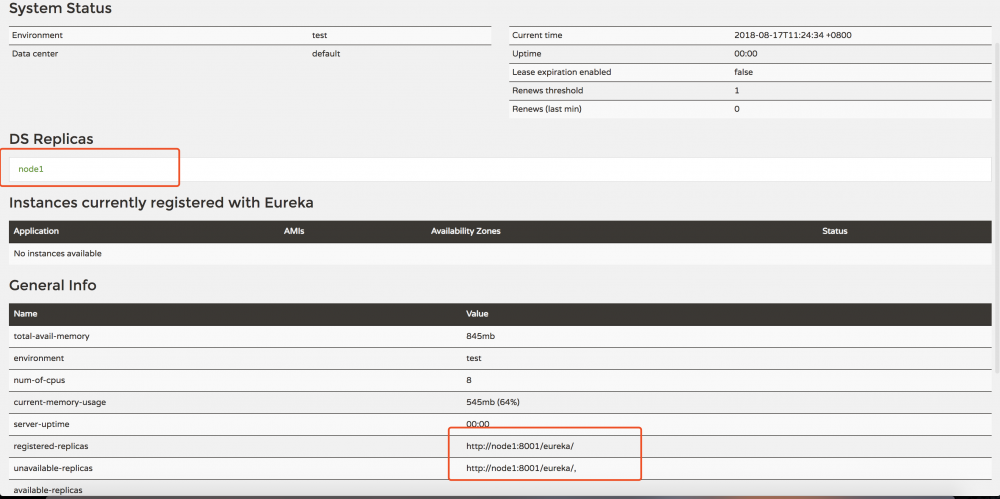Click the Environment label in System Status

click(37, 36)
